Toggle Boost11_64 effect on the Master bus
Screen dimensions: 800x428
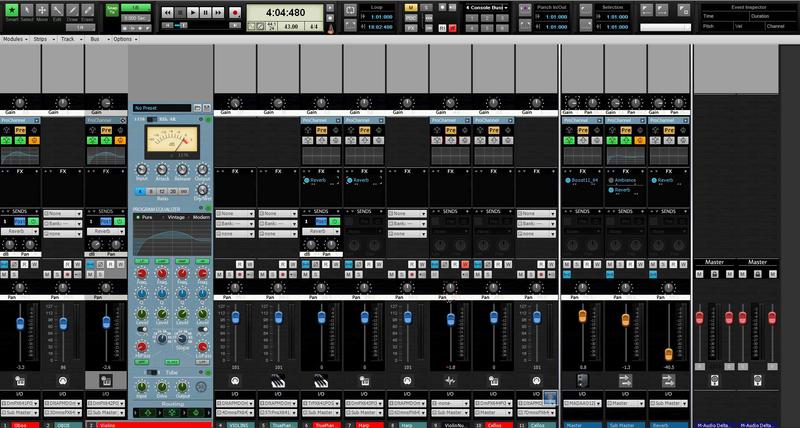pos(568,180)
